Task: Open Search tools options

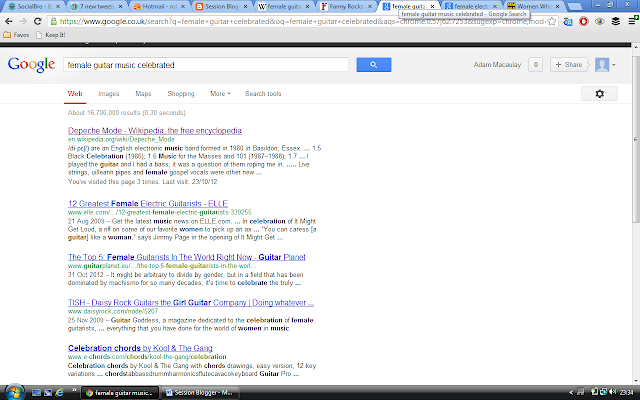Action: point(263,93)
